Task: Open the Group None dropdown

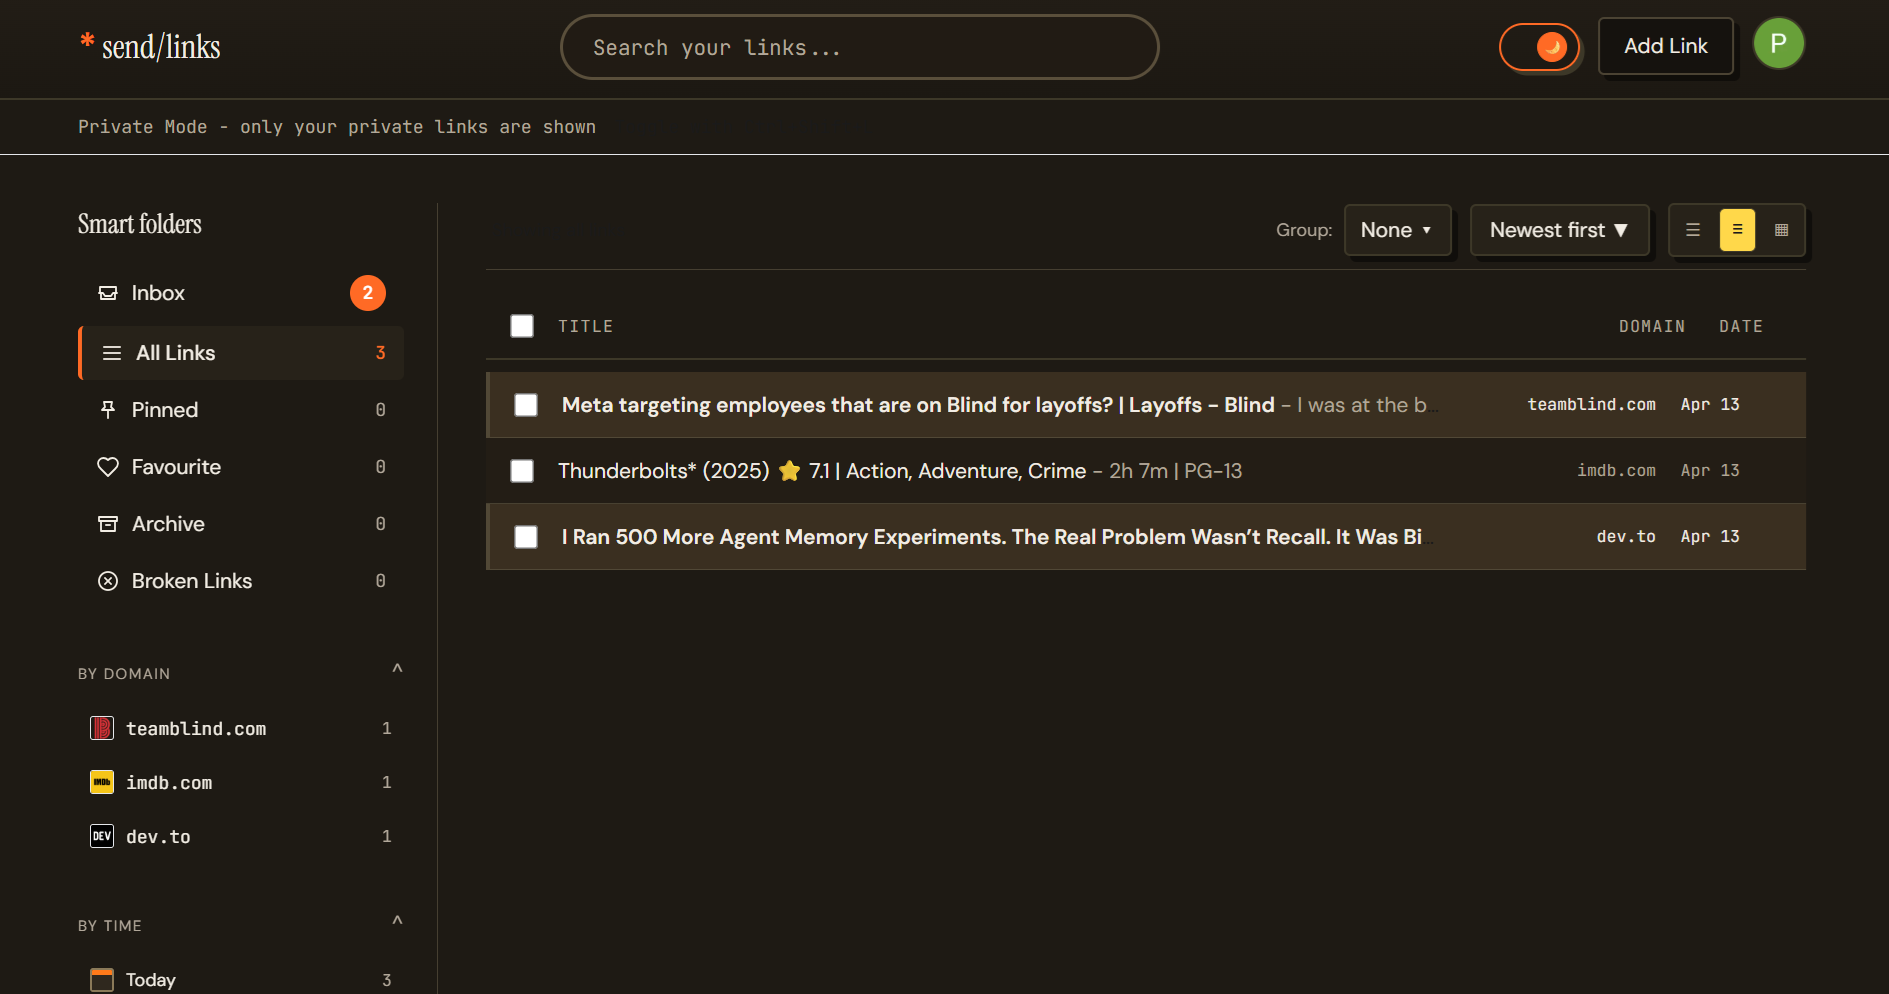Action: click(1398, 230)
